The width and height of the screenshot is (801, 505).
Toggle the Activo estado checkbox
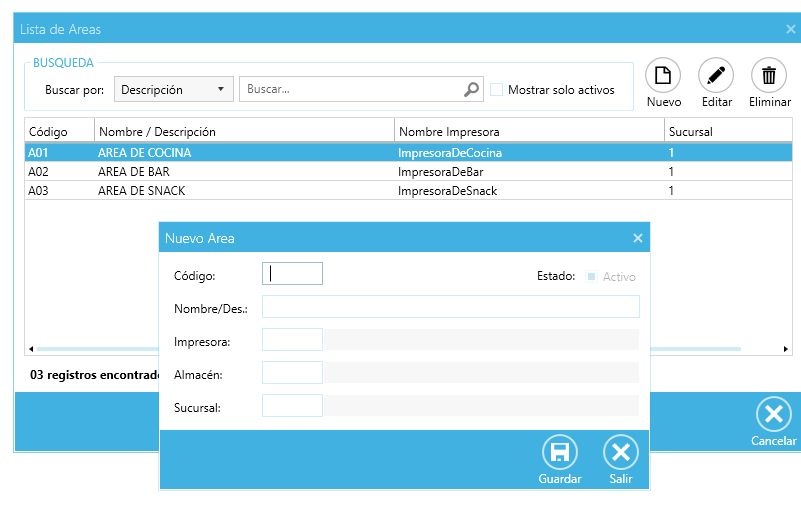(592, 277)
